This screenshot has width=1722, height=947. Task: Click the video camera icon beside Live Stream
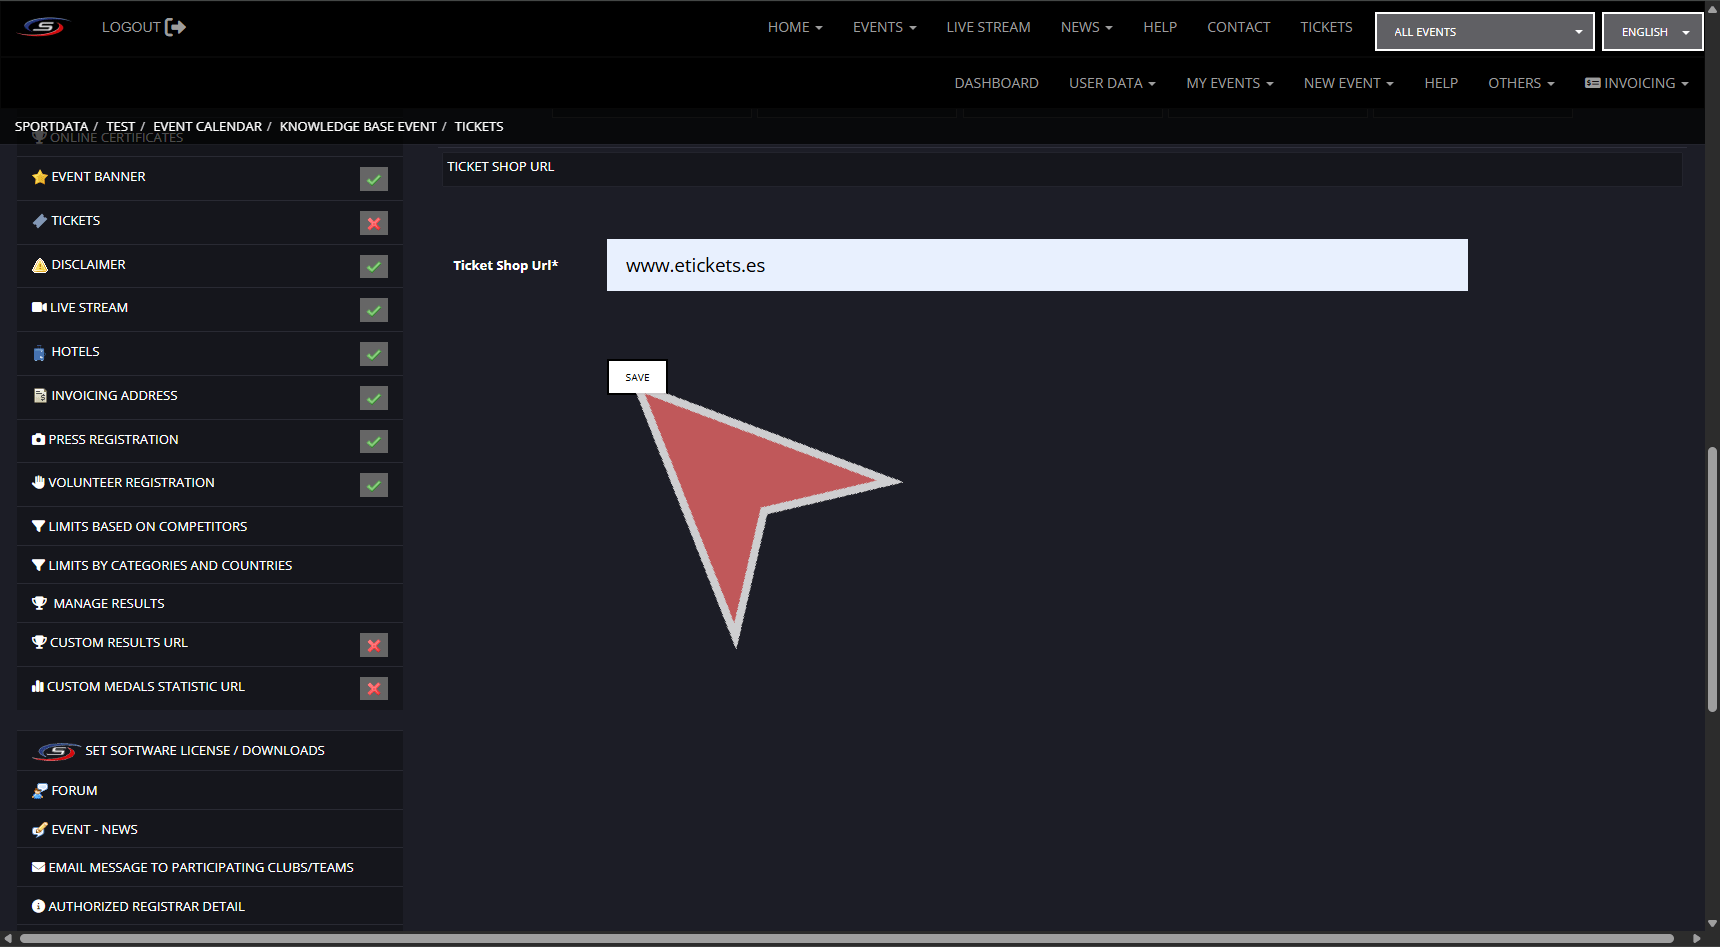click(x=39, y=308)
